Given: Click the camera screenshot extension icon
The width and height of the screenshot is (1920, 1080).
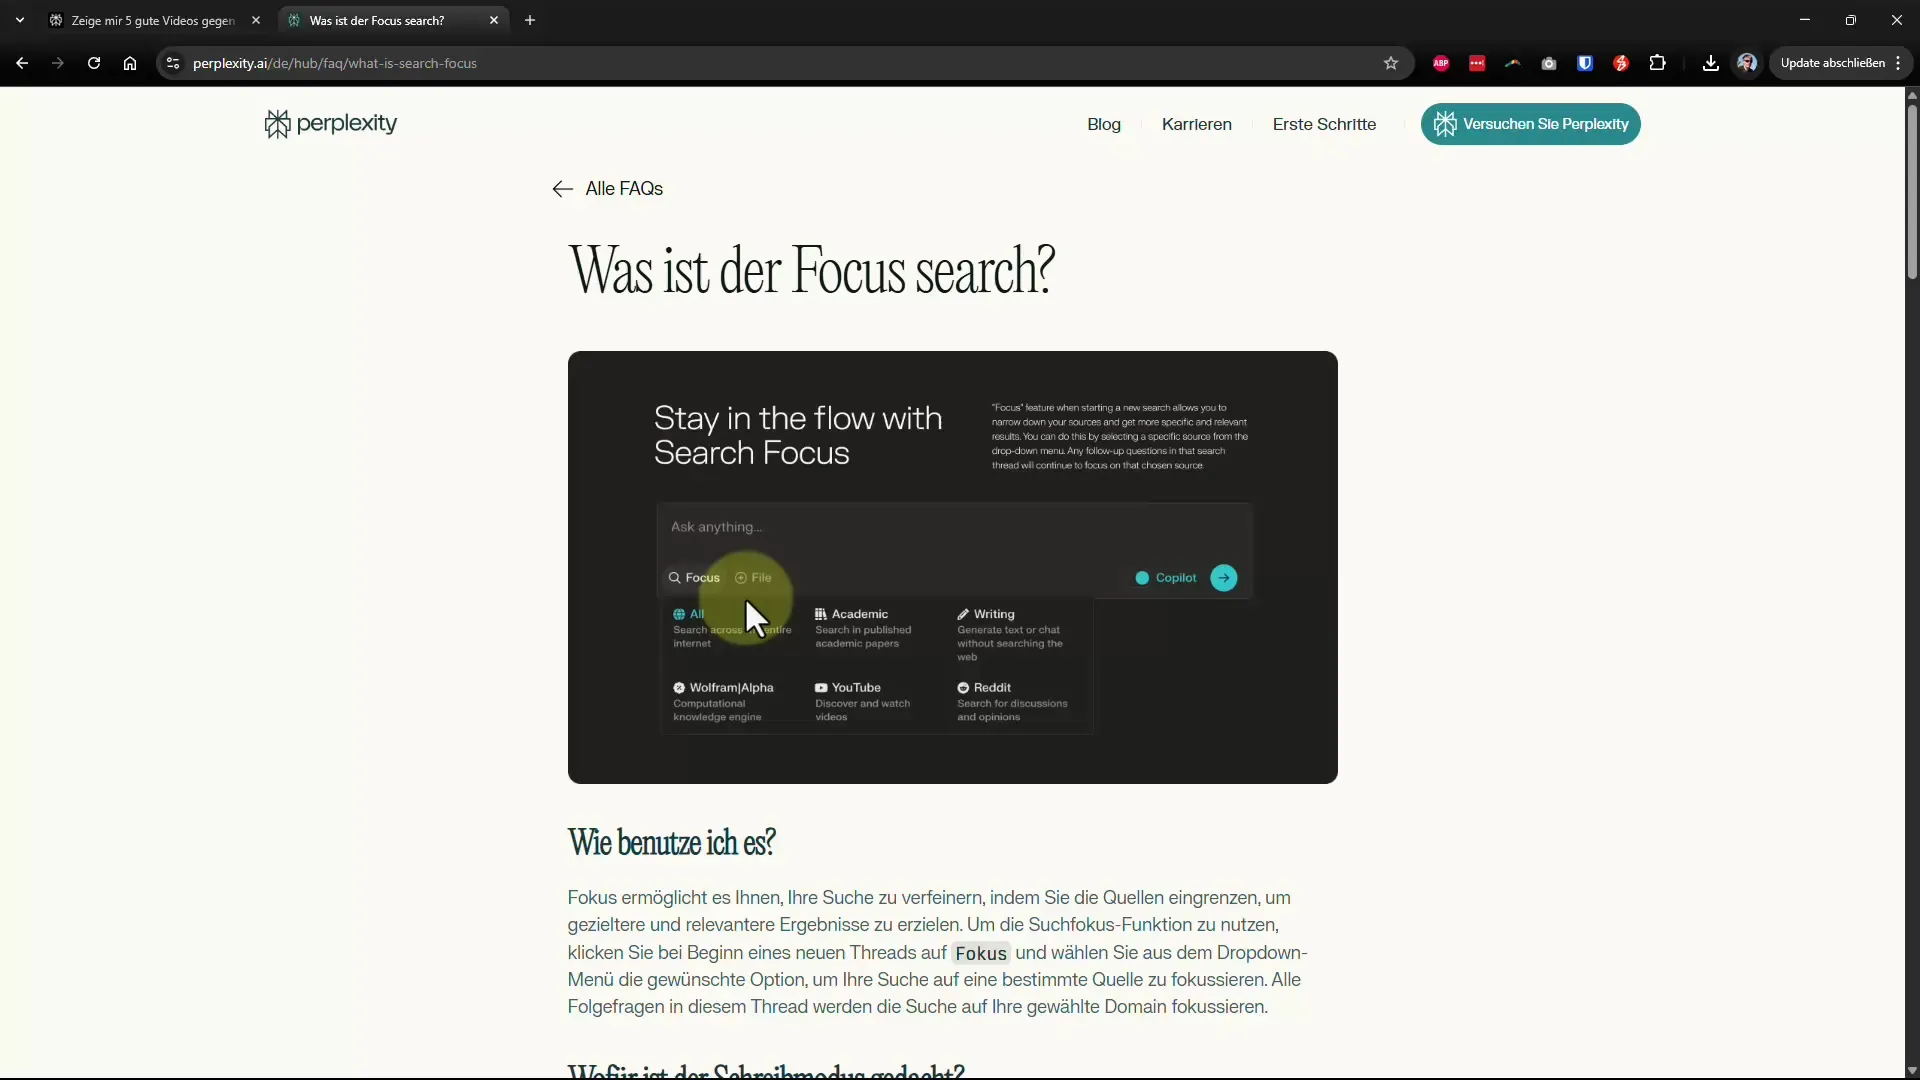Looking at the screenshot, I should click(1549, 63).
